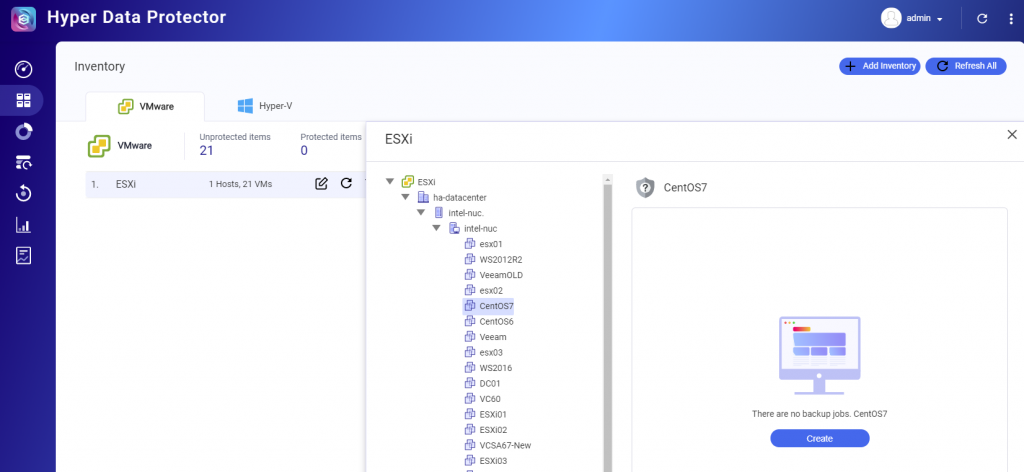This screenshot has height=472, width=1024.
Task: Select the ESXi01 VM in tree
Action: click(493, 414)
